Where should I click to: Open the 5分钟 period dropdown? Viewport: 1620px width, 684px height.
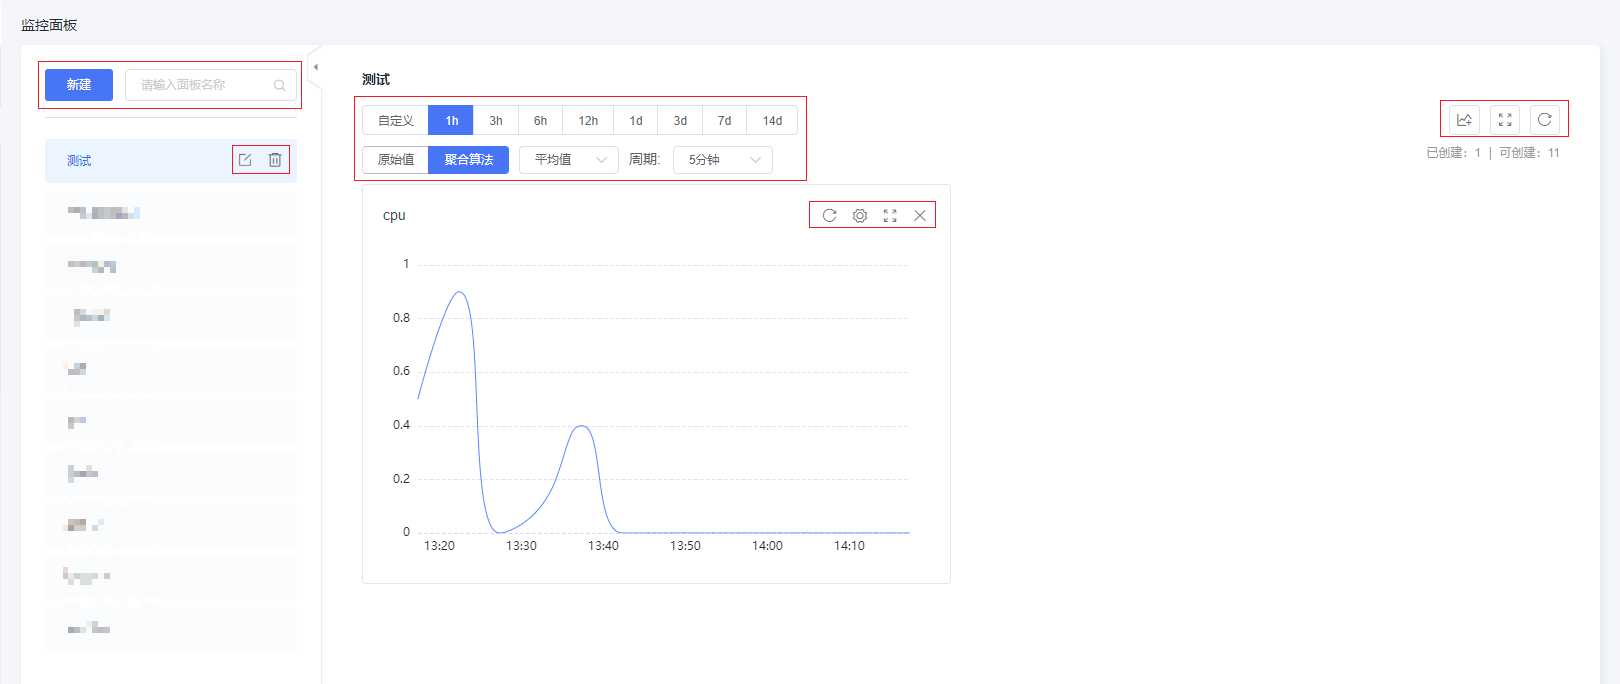pyautogui.click(x=723, y=160)
